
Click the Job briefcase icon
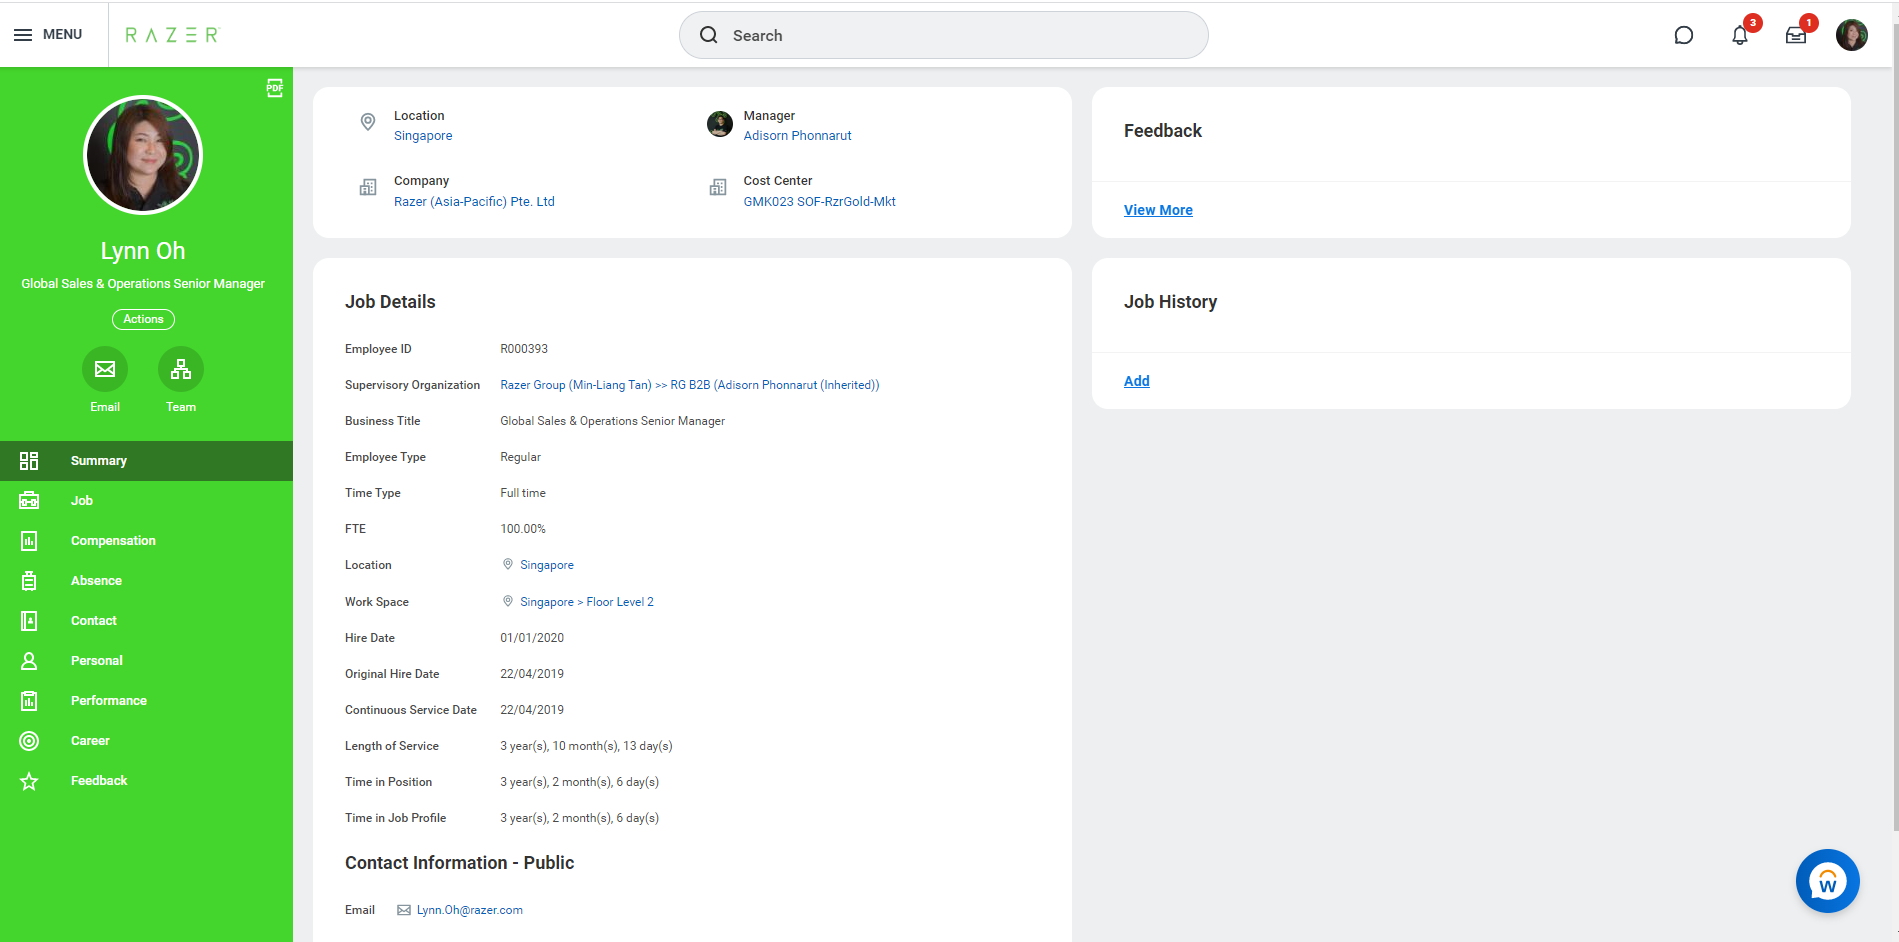pos(29,501)
